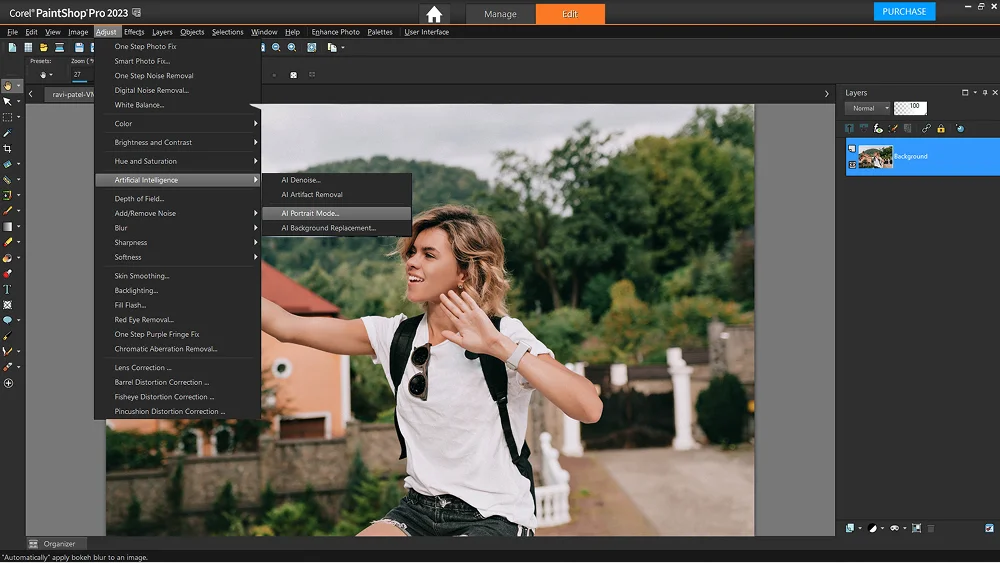Switch to the Manage tab
Viewport: 1000px width, 563px height.
(x=500, y=14)
